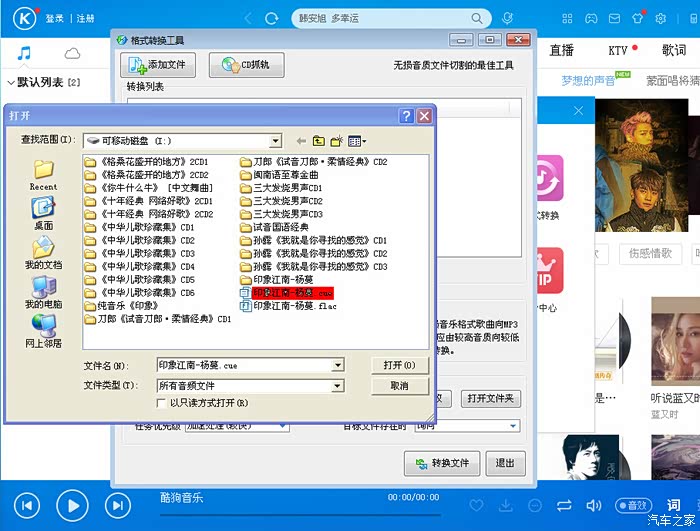Open the 文件类型 file type dropdown
700x531 pixels.
pos(337,386)
